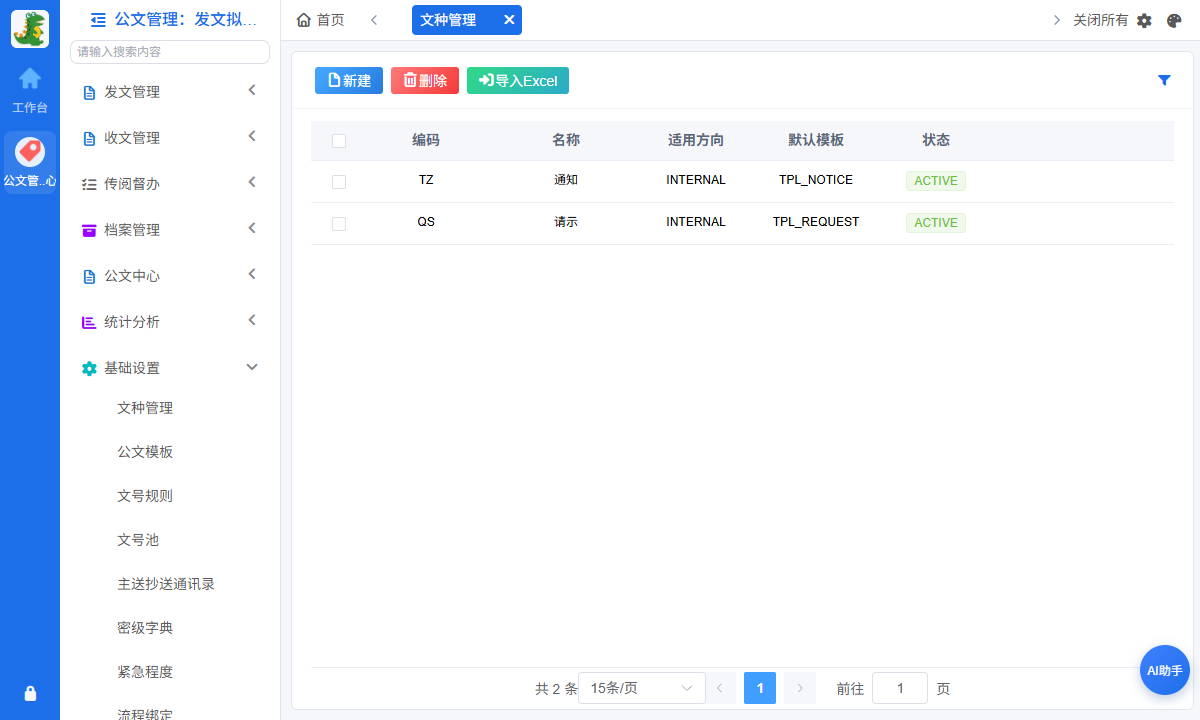This screenshot has width=1200, height=720.
Task: Click the 首页 house icon
Action: pos(304,20)
